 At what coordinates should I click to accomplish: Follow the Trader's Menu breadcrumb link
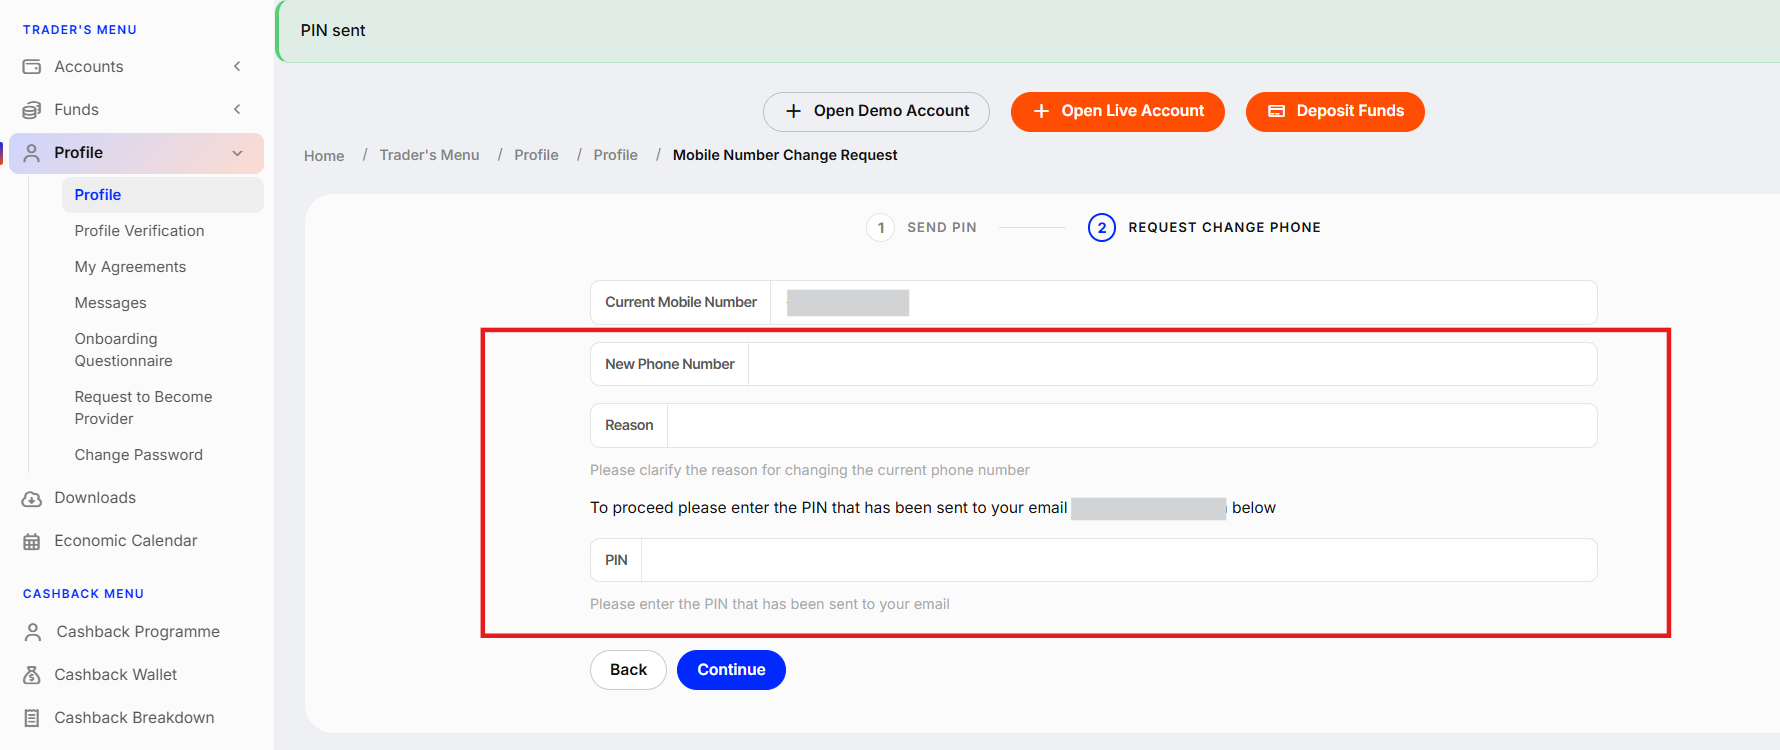(429, 155)
